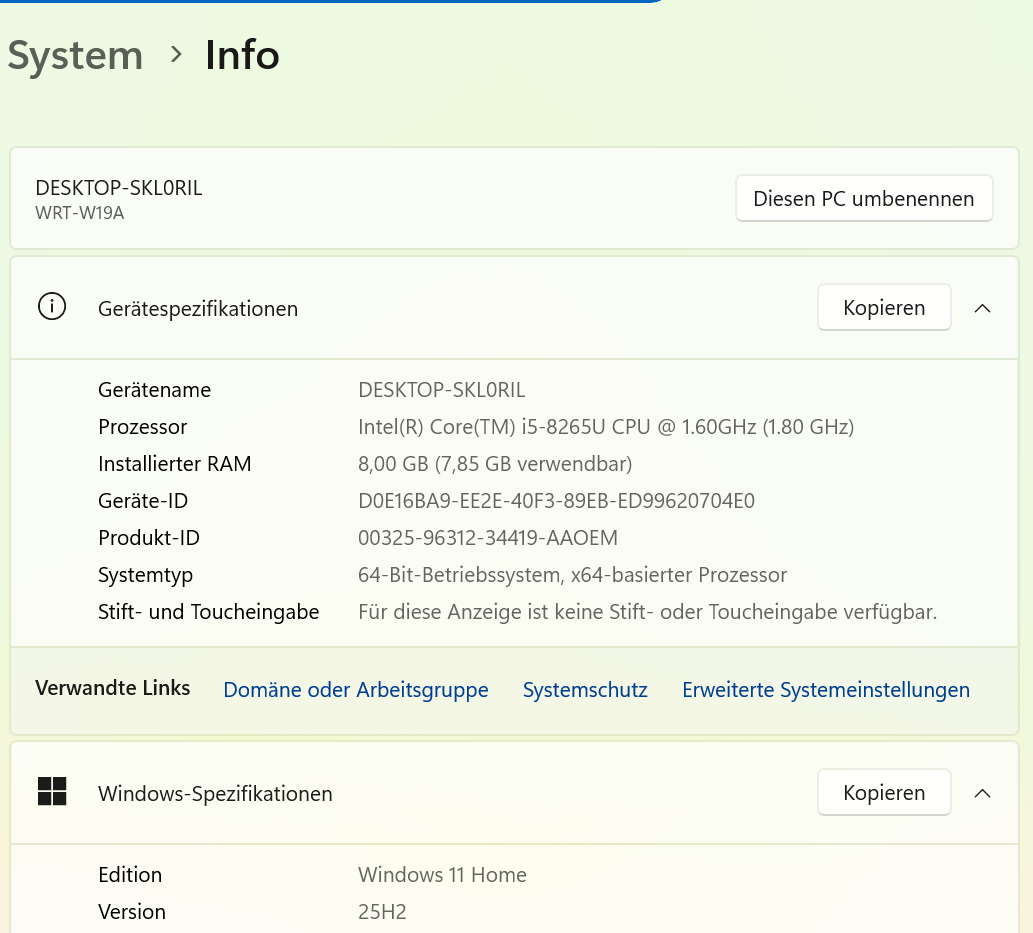
Task: Click the text about keine Stift- oder Toucheingabe
Action: 648,612
